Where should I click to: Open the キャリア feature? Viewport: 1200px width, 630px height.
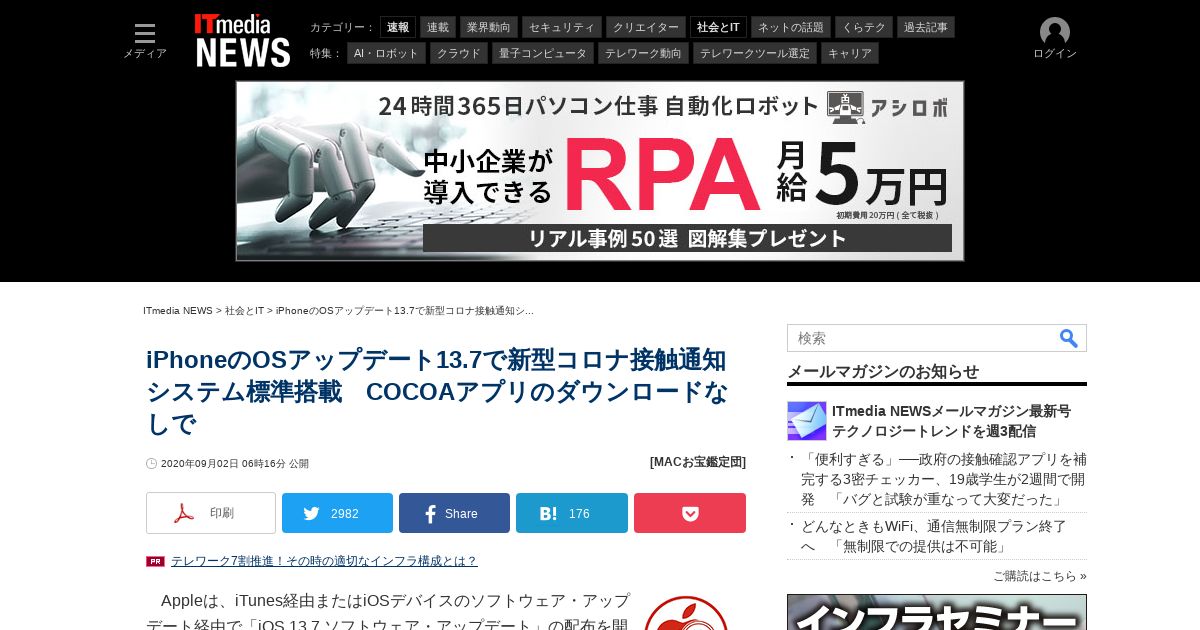(x=850, y=53)
